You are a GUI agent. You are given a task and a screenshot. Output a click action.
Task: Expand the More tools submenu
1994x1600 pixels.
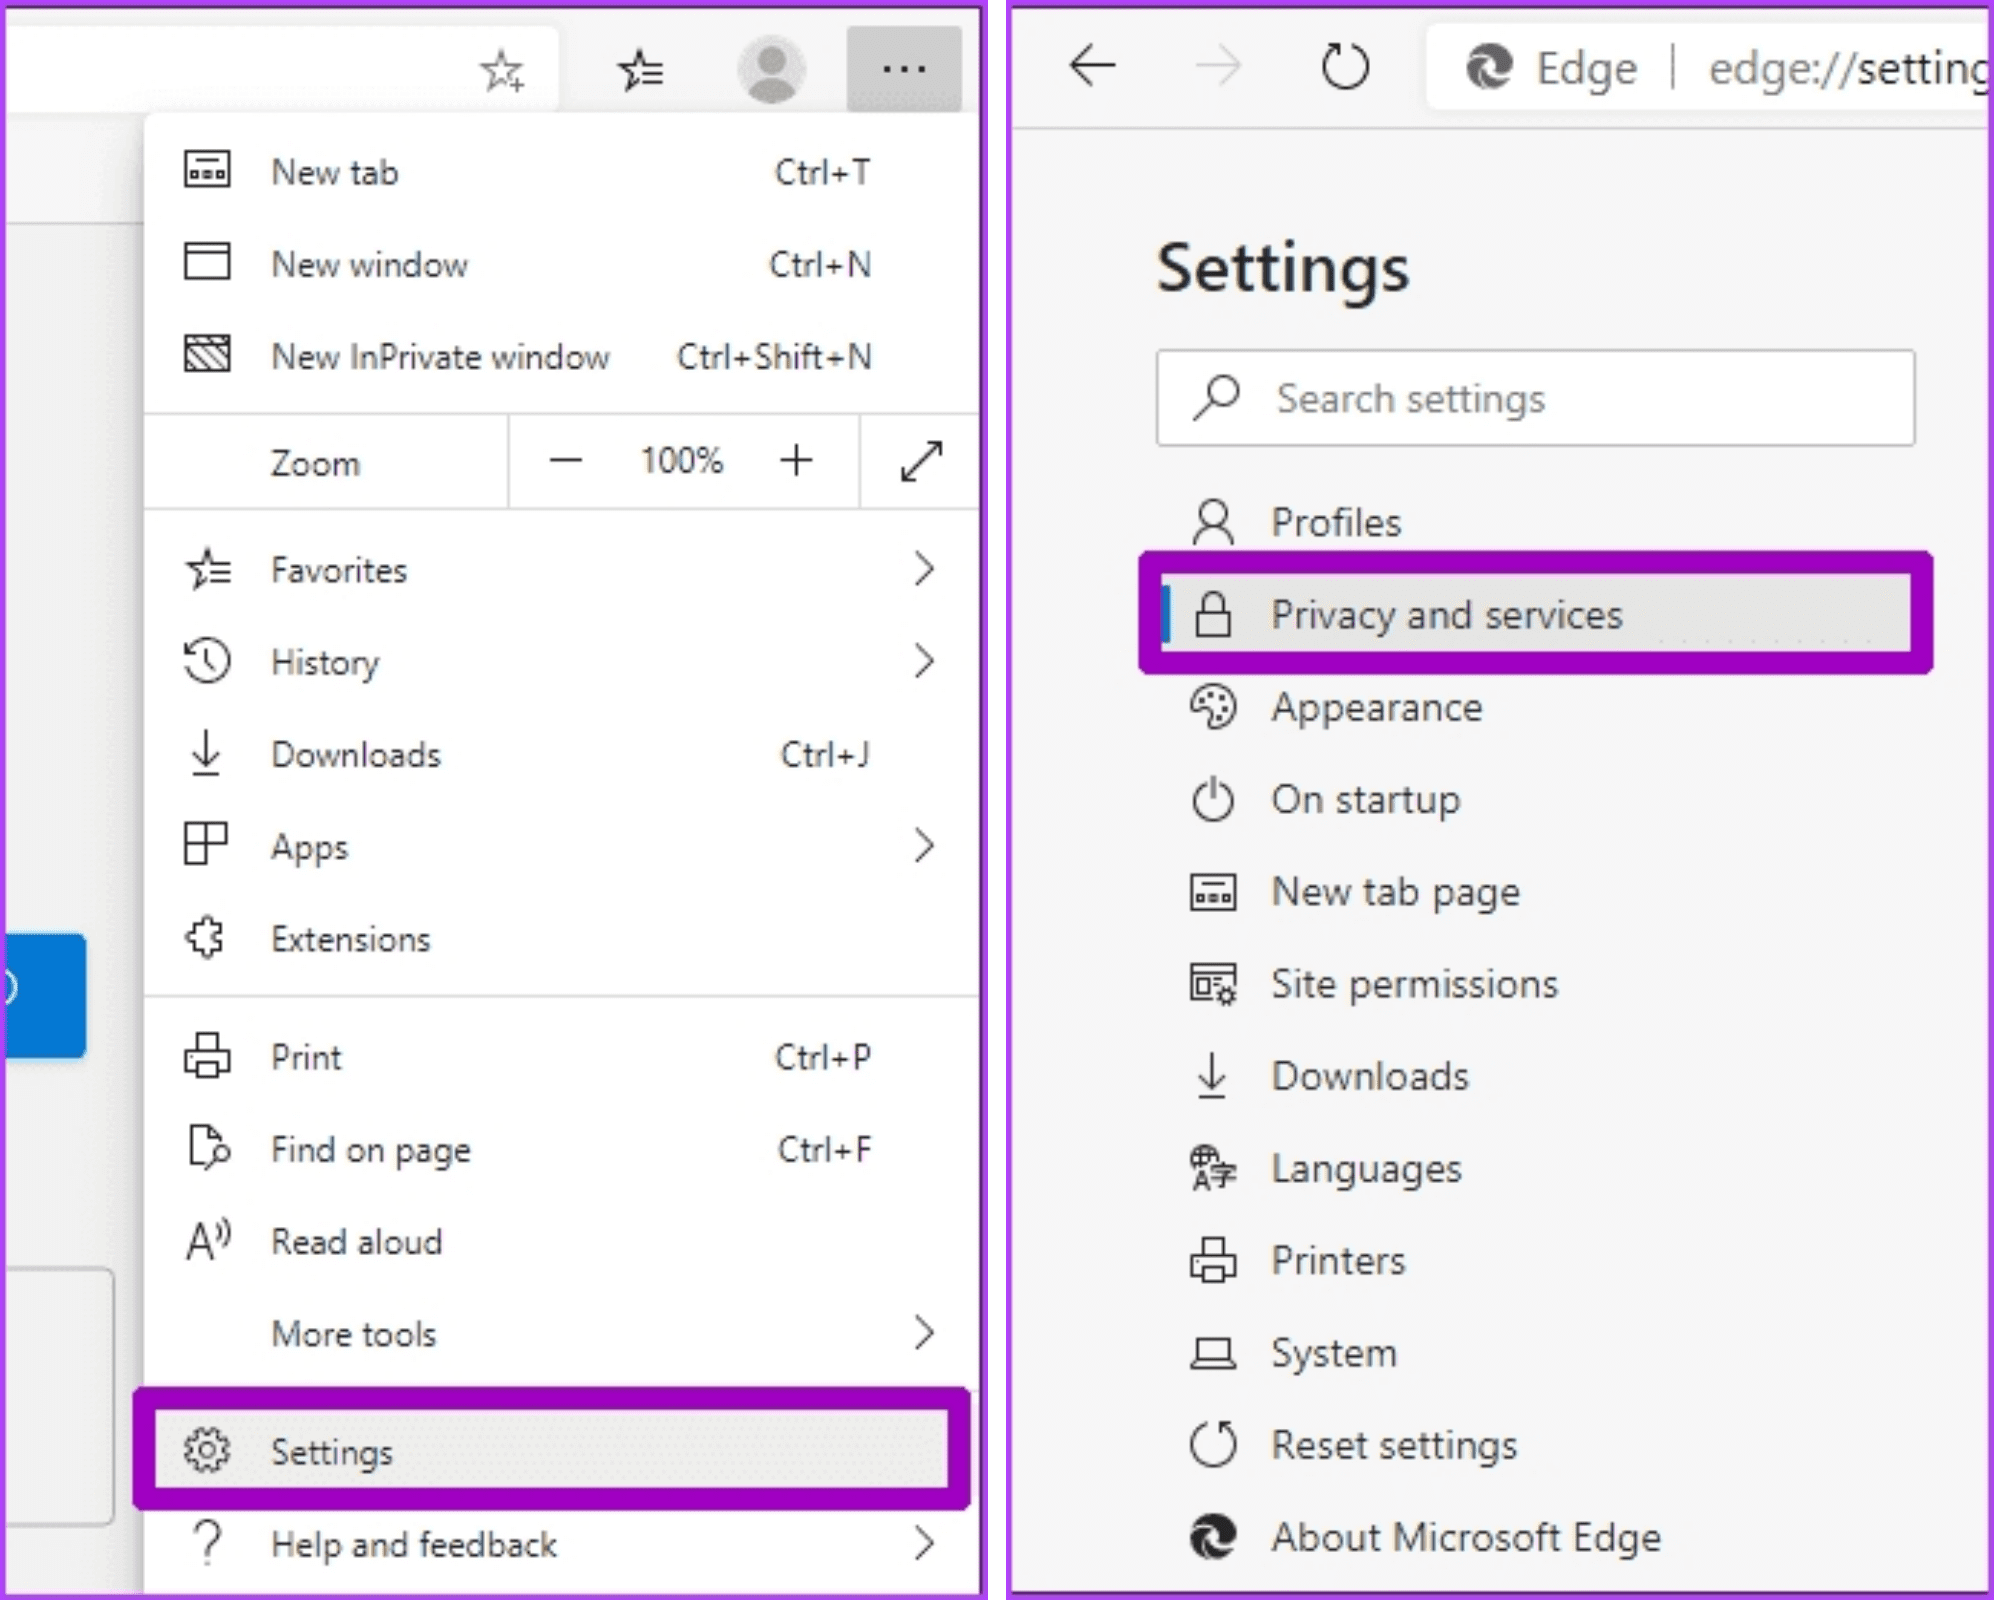coord(560,1334)
